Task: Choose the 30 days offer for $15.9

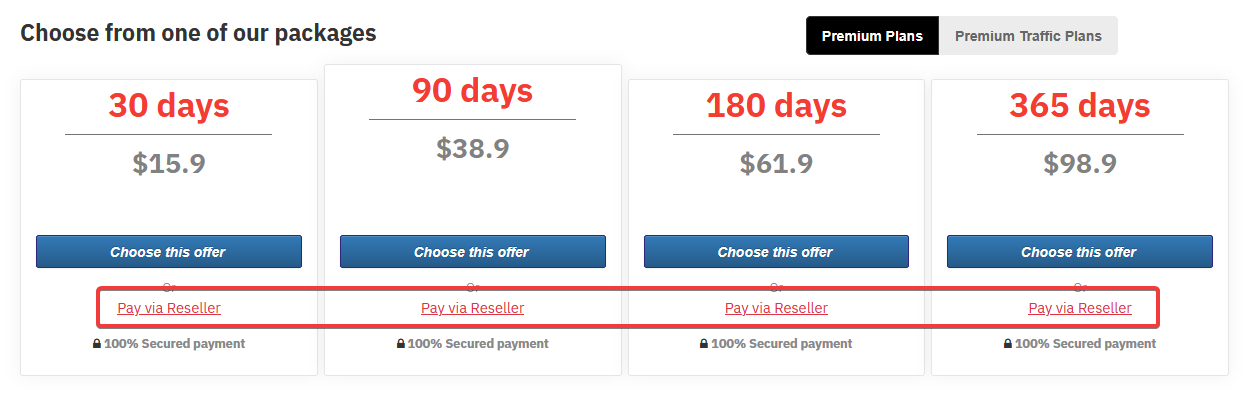Action: pyautogui.click(x=169, y=252)
